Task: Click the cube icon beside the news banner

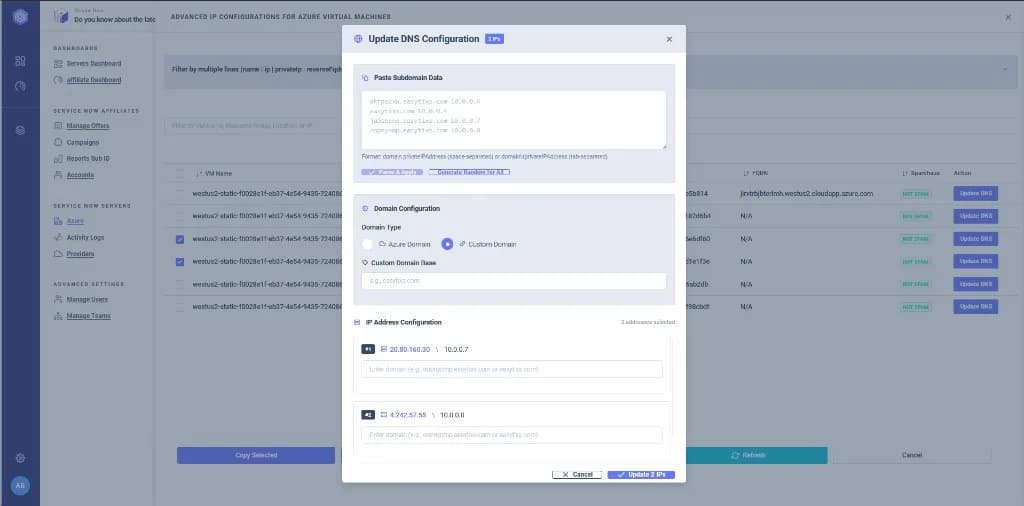Action: tap(61, 16)
